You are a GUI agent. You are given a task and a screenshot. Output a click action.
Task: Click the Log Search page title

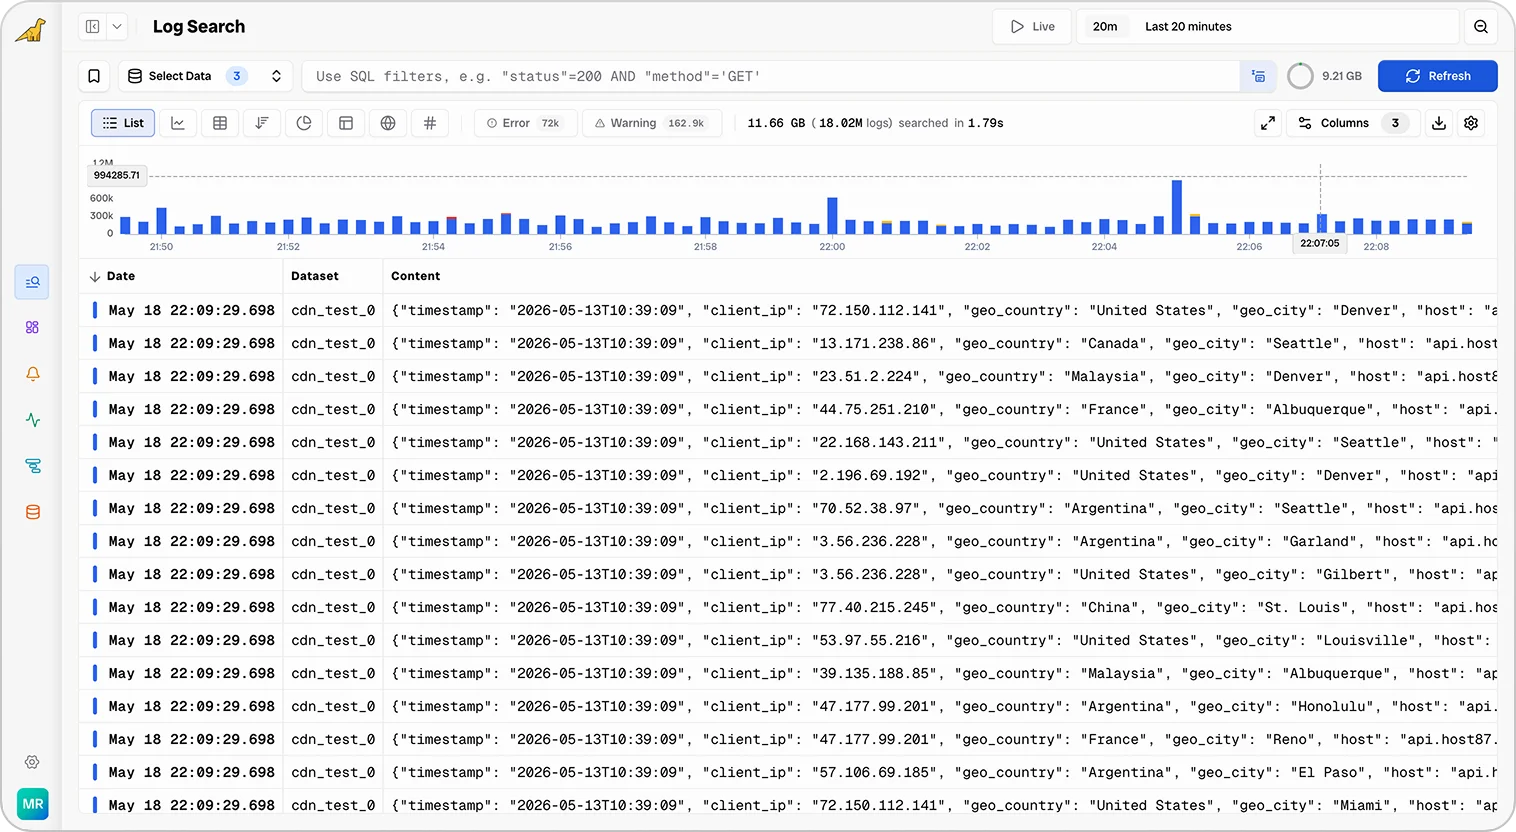pos(199,27)
